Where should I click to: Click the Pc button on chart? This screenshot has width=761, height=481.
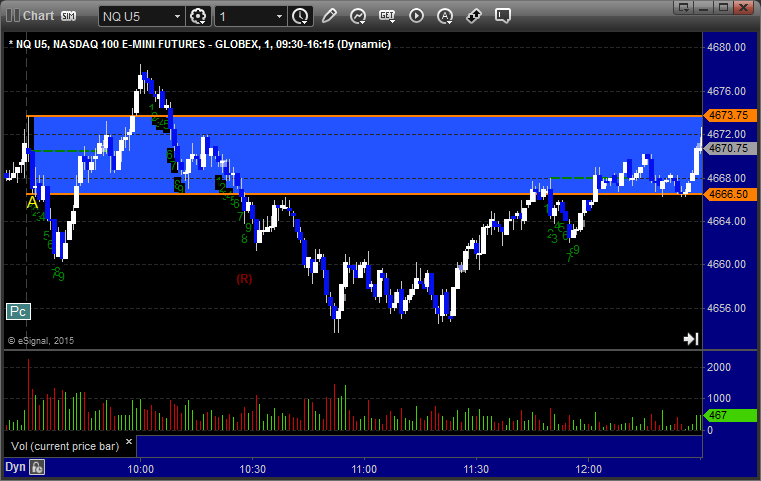click(x=18, y=312)
